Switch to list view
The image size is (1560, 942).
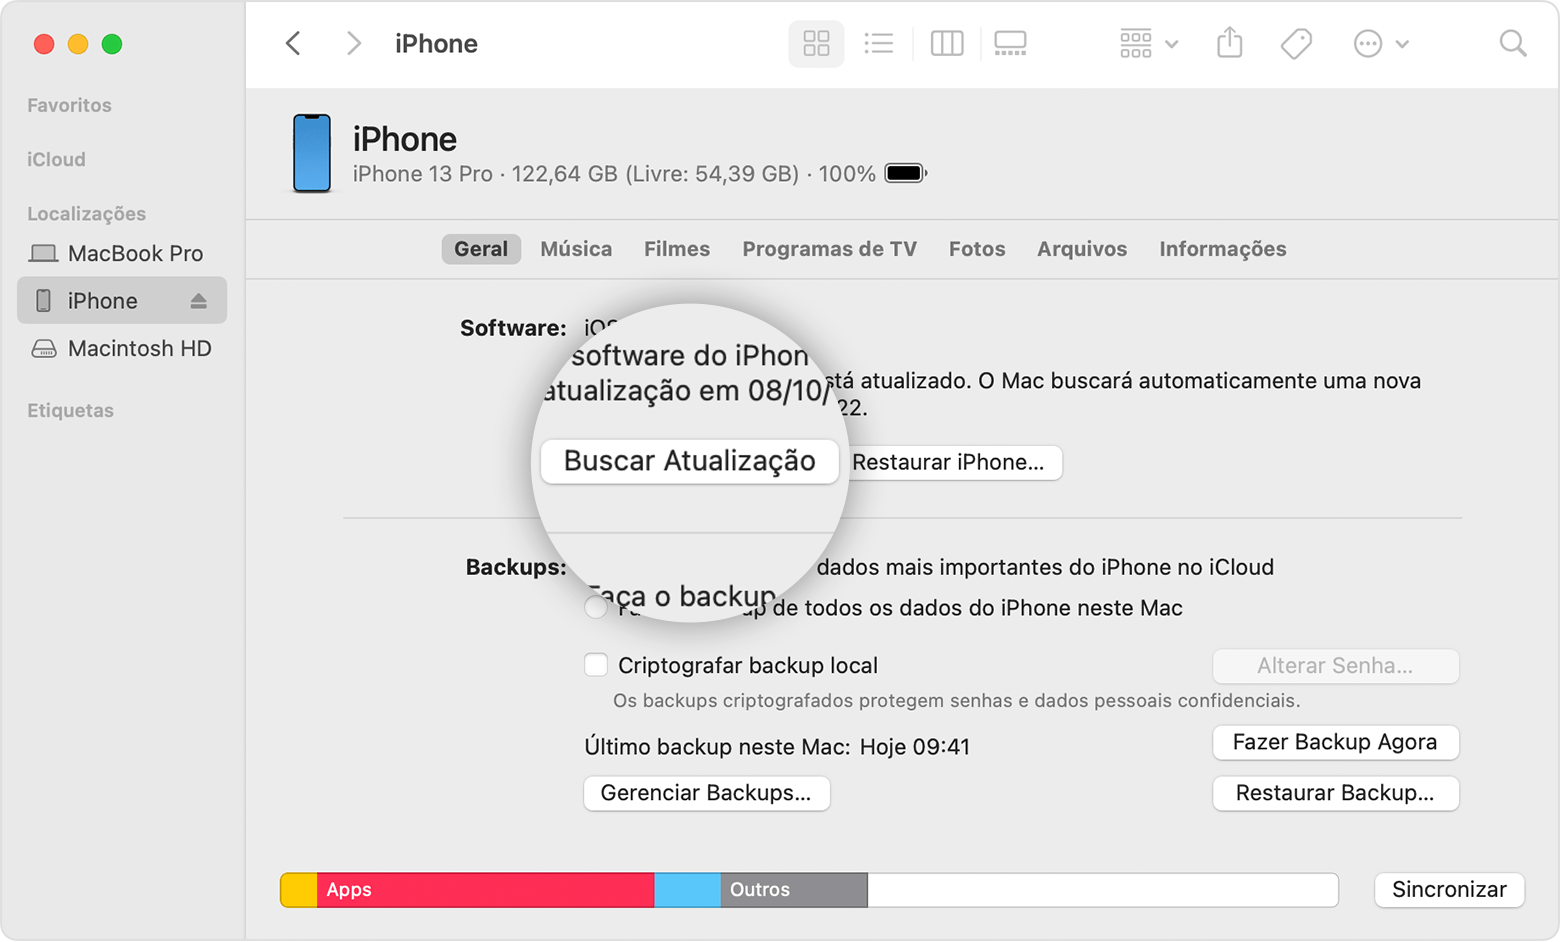[x=879, y=43]
